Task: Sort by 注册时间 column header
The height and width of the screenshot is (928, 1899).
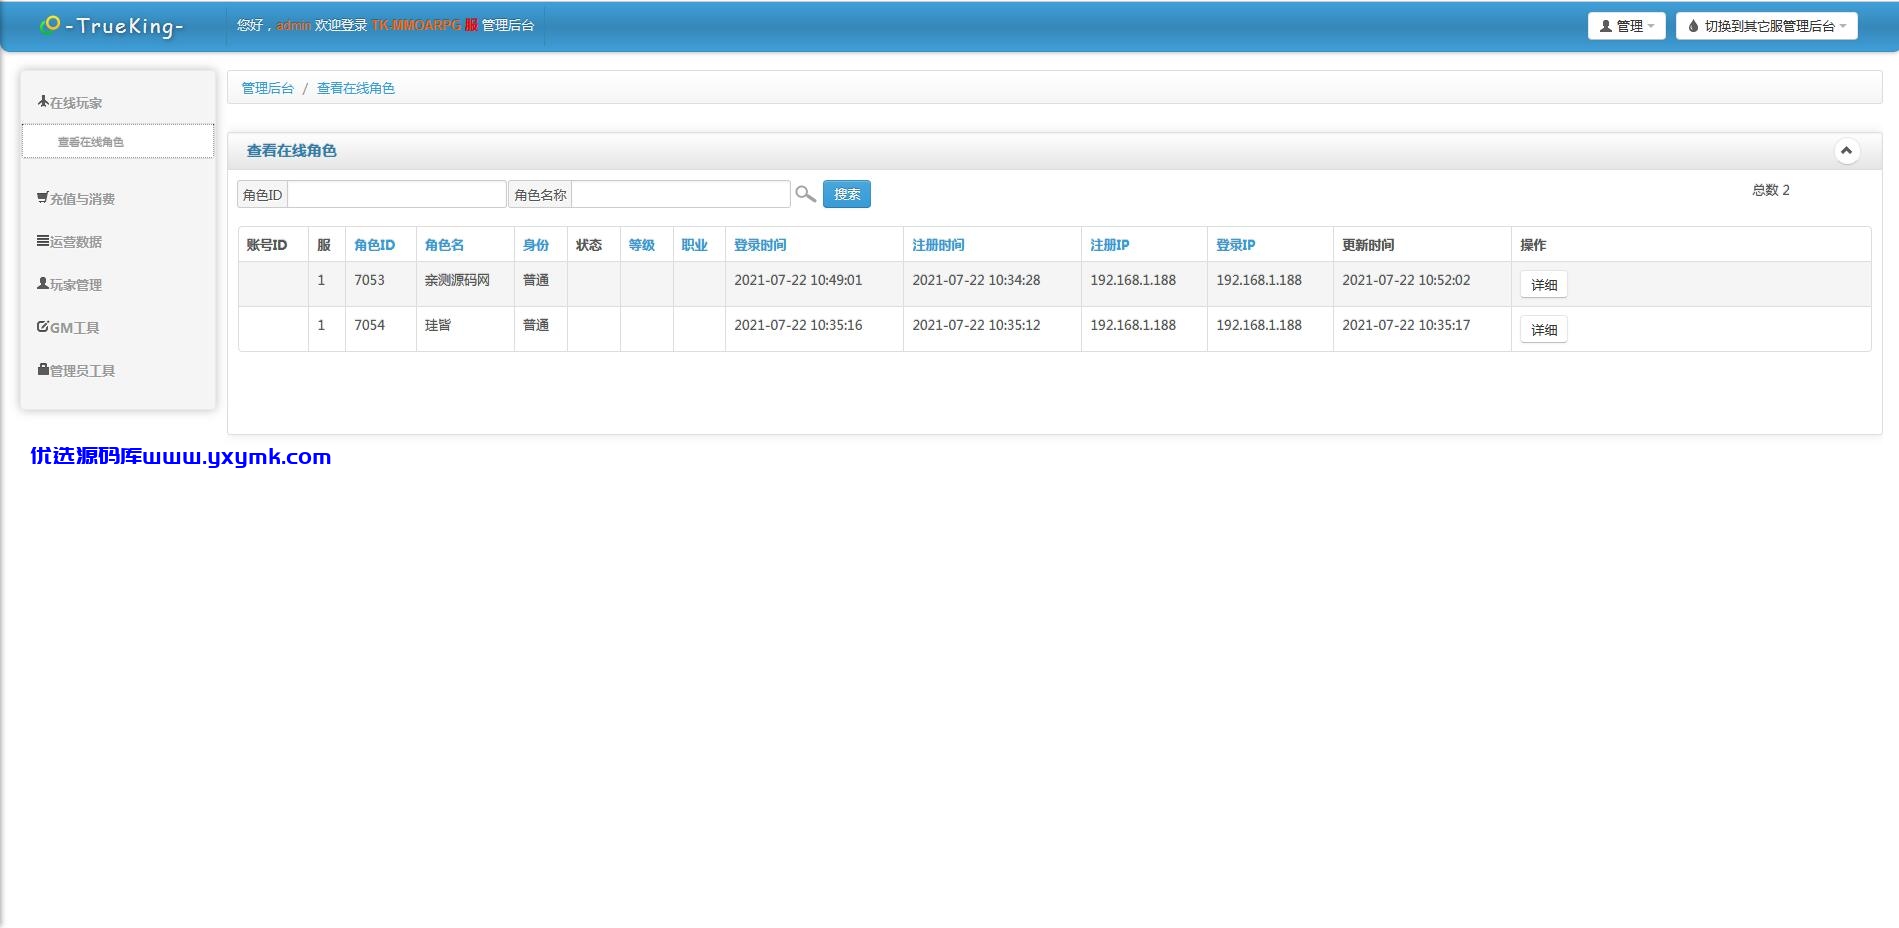Action: (938, 245)
